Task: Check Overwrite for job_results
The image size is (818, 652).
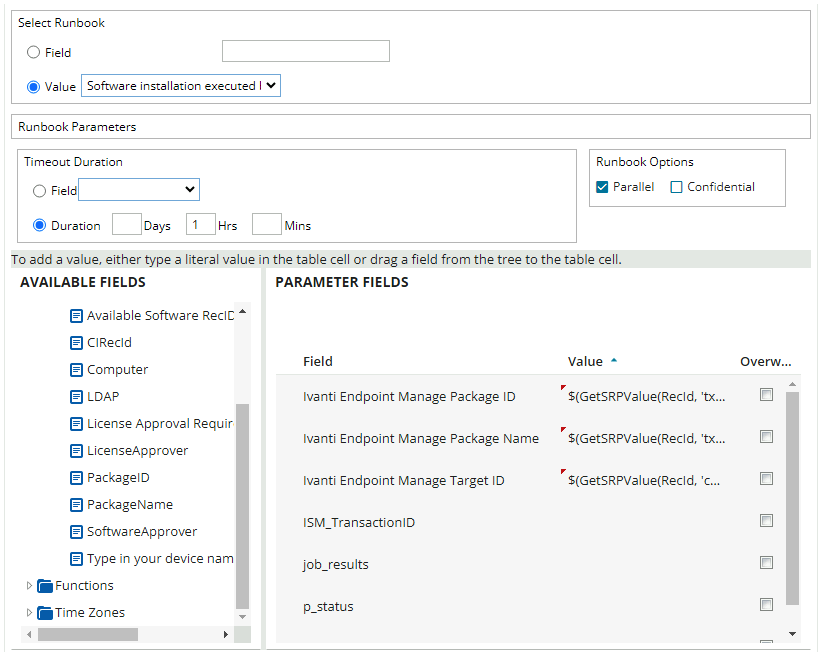Action: [766, 563]
